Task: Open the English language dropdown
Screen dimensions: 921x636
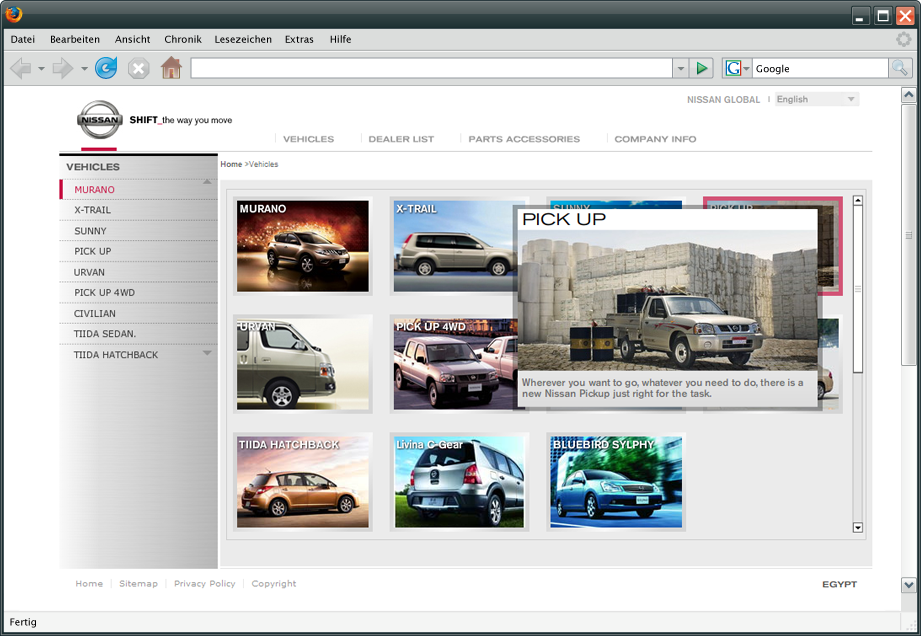Action: click(817, 99)
